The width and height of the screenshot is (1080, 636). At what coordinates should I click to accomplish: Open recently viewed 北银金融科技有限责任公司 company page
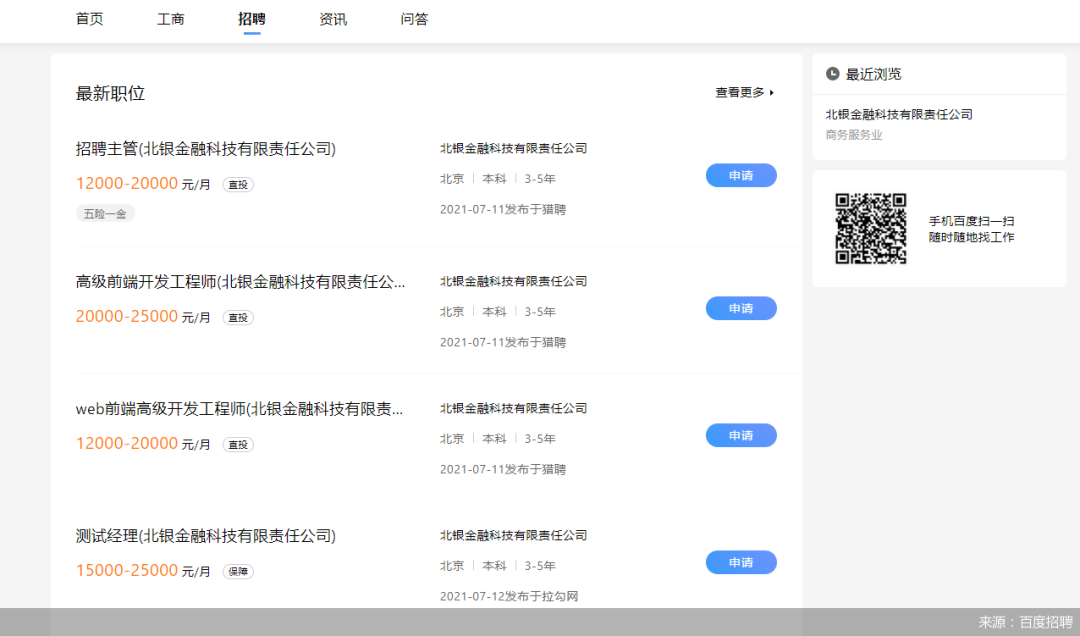(x=899, y=114)
